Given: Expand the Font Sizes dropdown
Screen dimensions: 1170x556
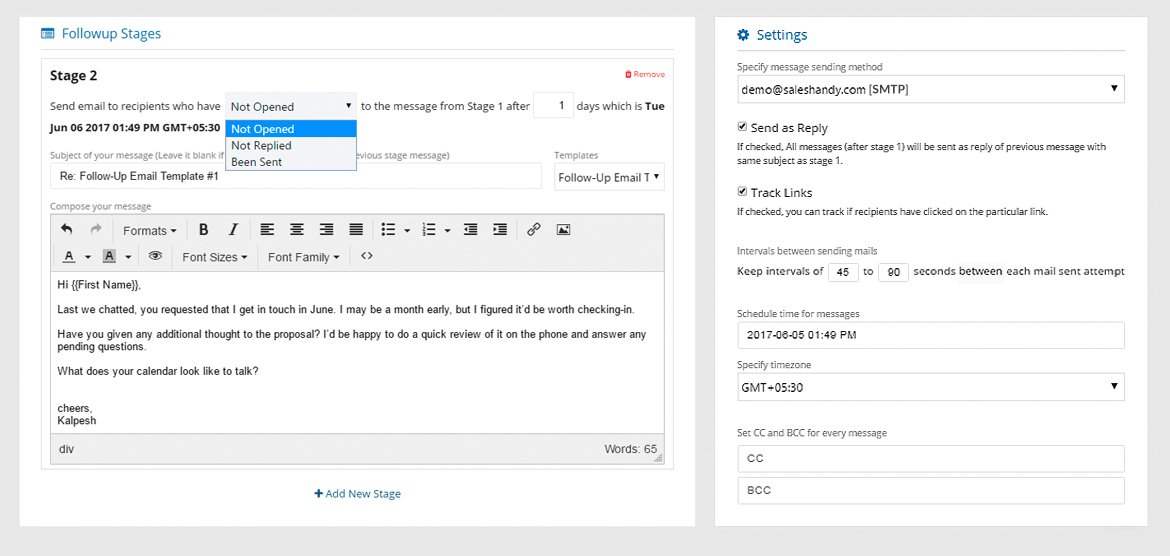Looking at the screenshot, I should tap(215, 257).
